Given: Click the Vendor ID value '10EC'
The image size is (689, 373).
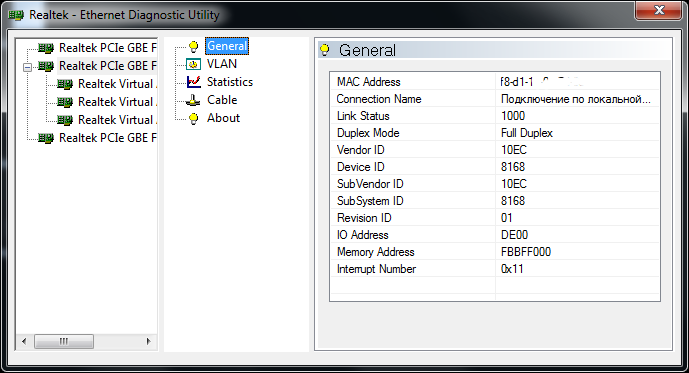Looking at the screenshot, I should [x=577, y=150].
